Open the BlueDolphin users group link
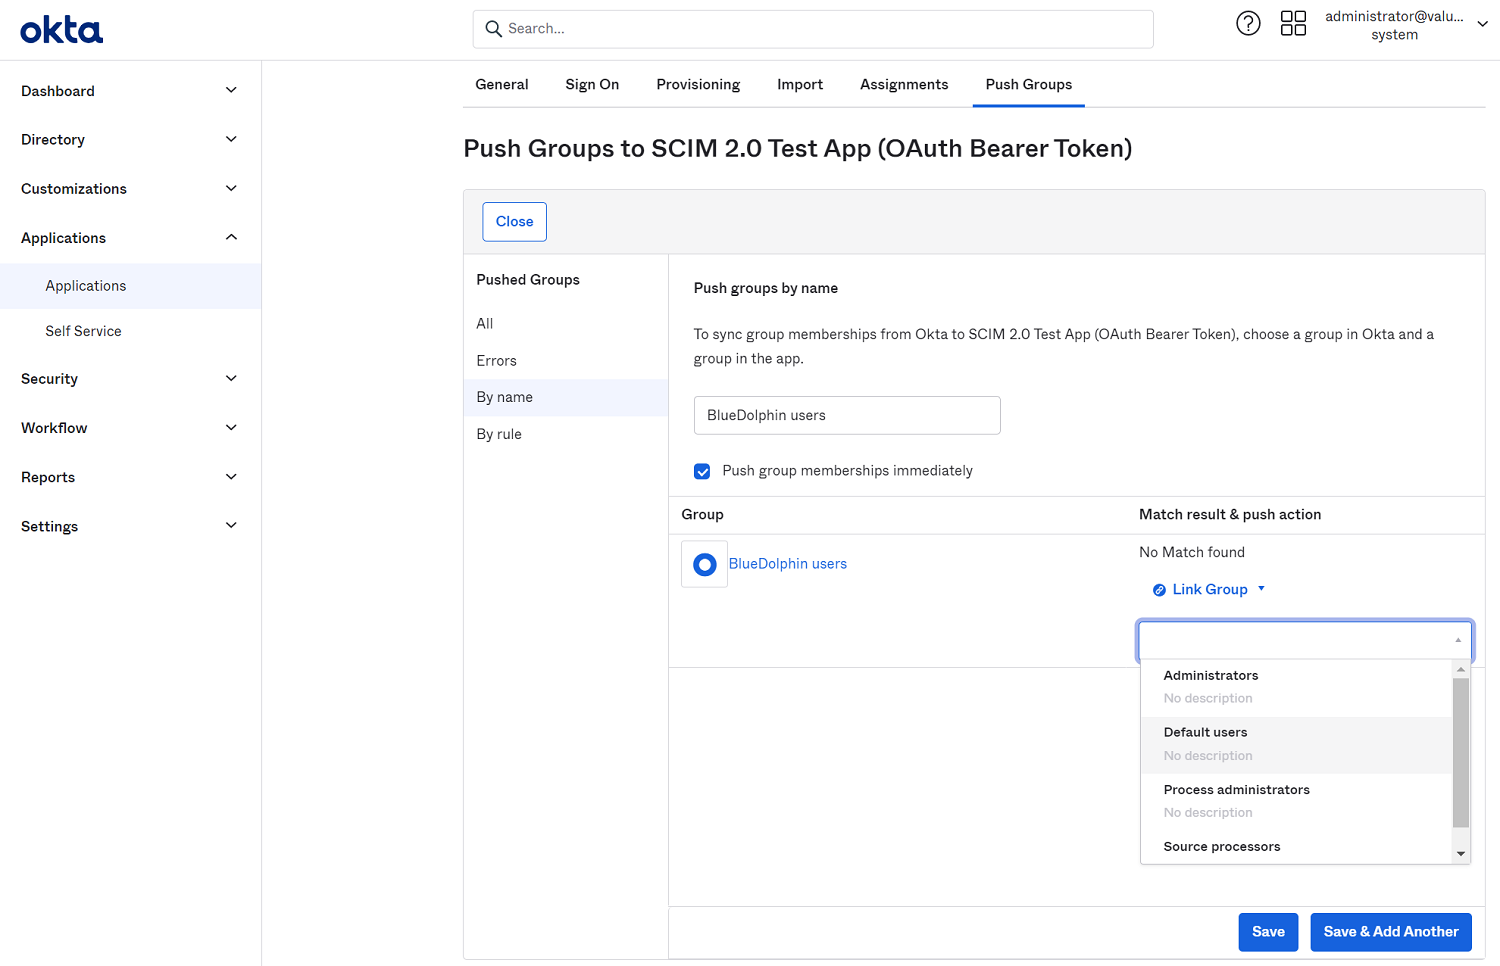This screenshot has height=966, width=1500. (x=788, y=564)
